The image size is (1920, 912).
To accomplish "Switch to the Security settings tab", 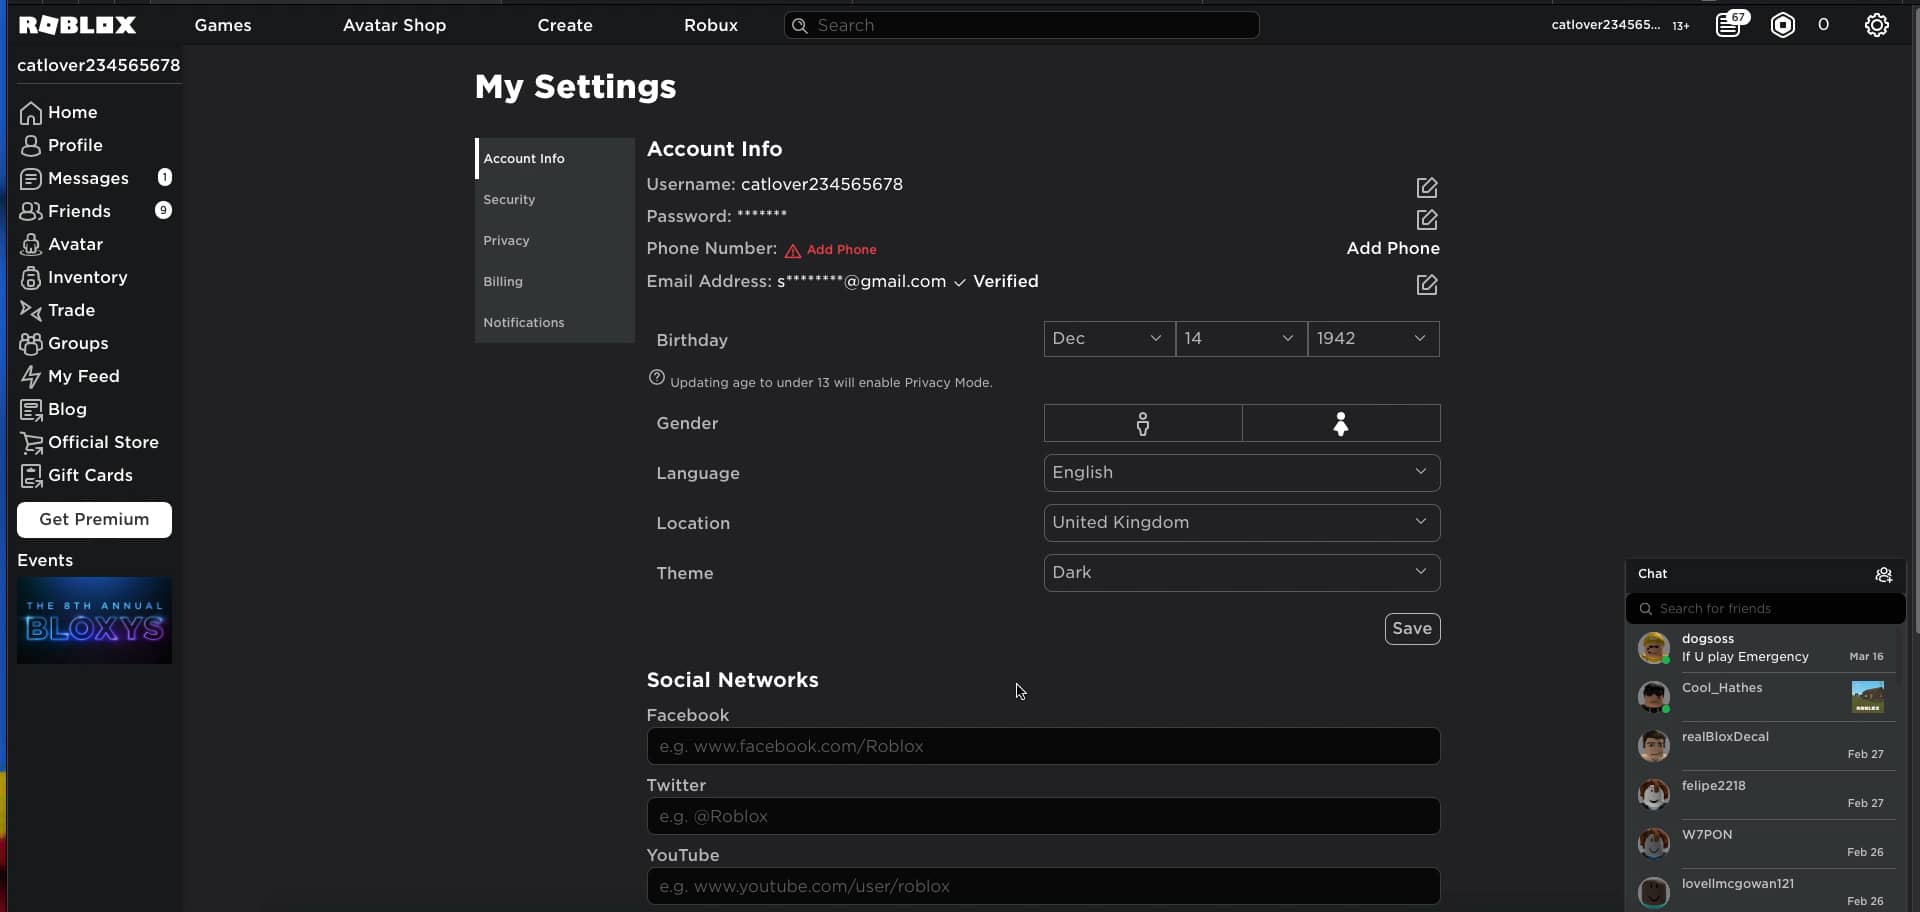I will (x=510, y=199).
